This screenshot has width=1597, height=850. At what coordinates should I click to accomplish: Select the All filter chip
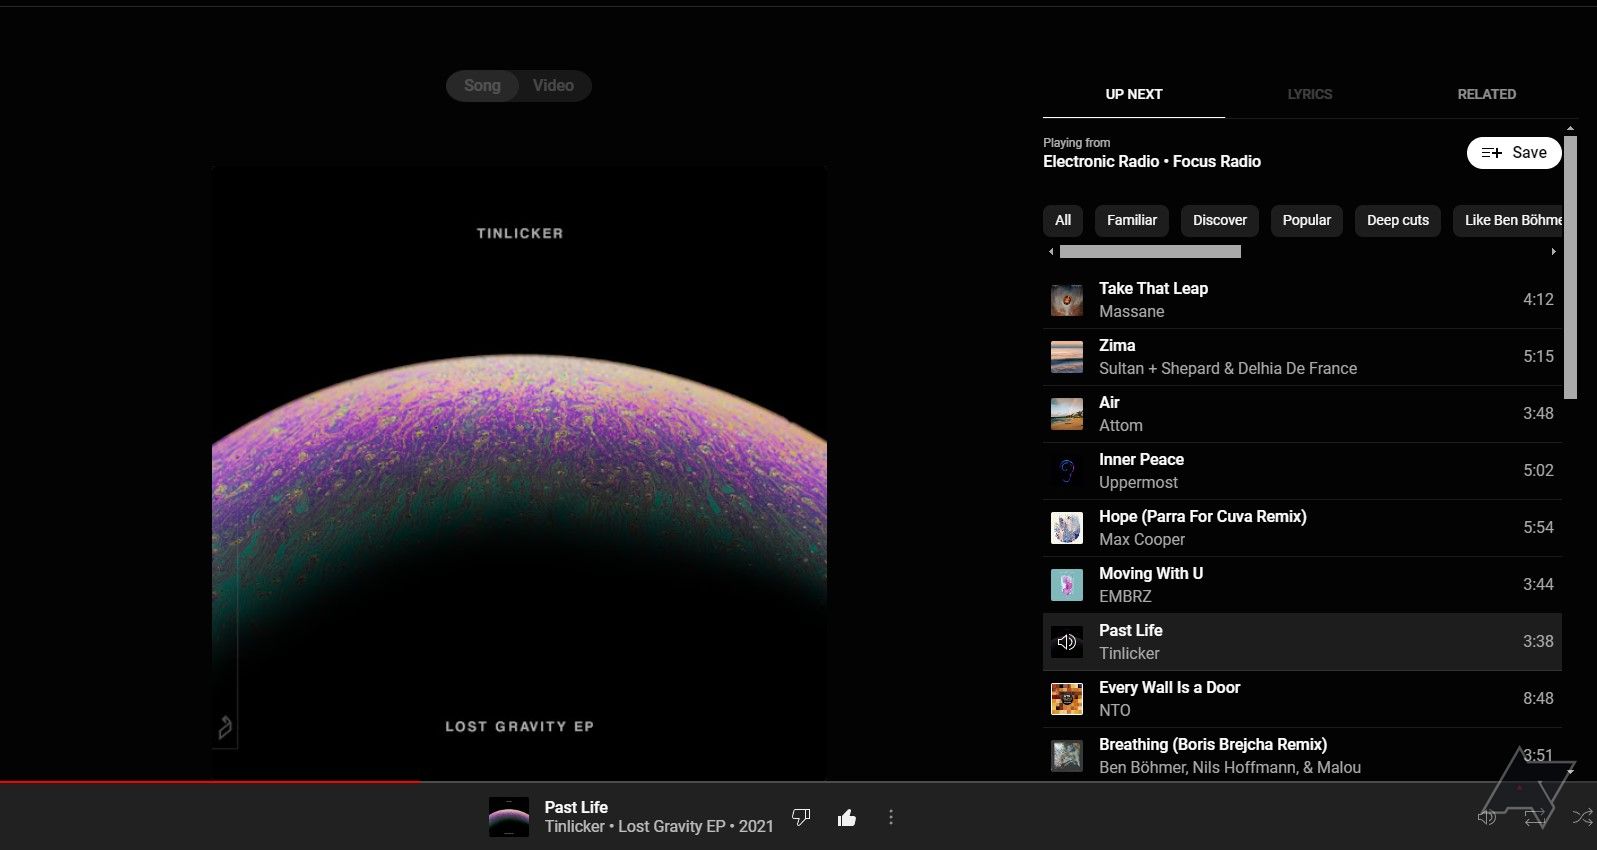[1063, 220]
